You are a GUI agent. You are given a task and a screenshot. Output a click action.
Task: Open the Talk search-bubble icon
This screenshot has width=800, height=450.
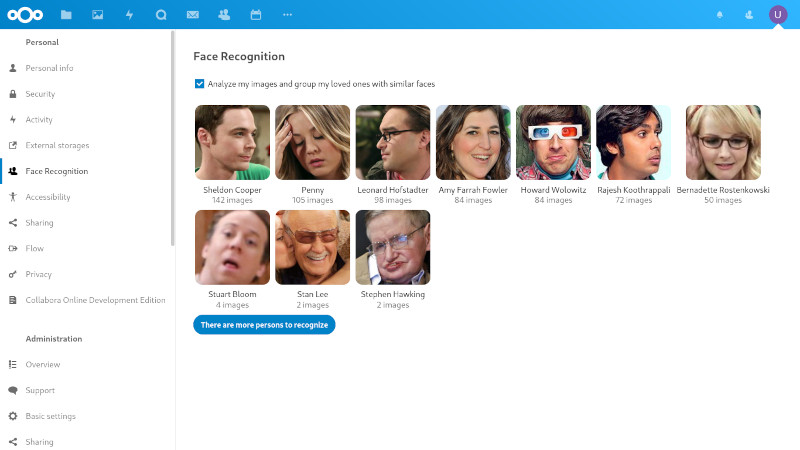point(161,15)
